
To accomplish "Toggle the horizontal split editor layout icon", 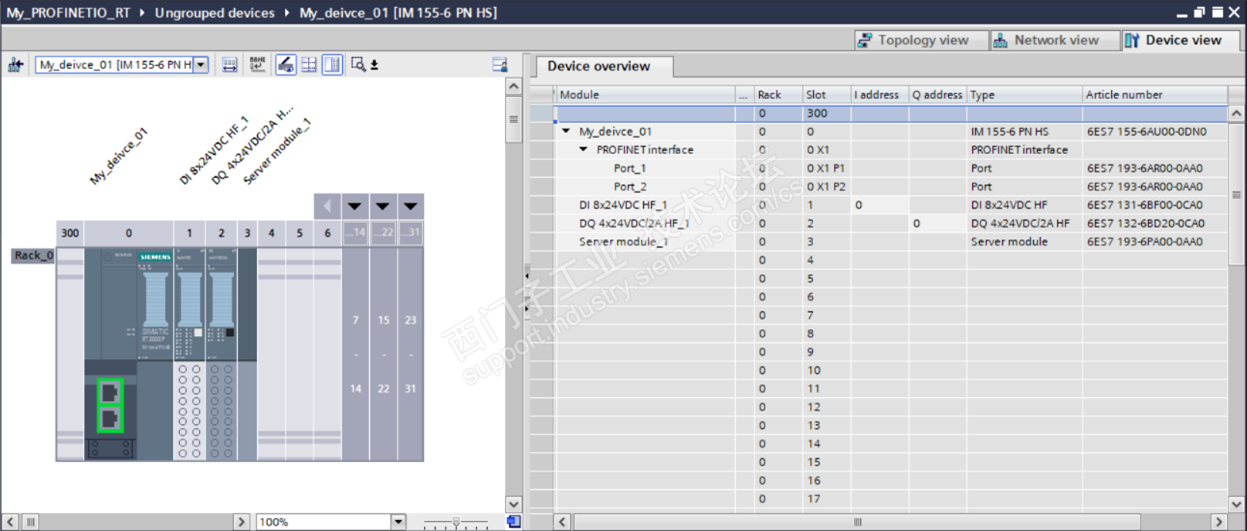I will click(x=309, y=65).
